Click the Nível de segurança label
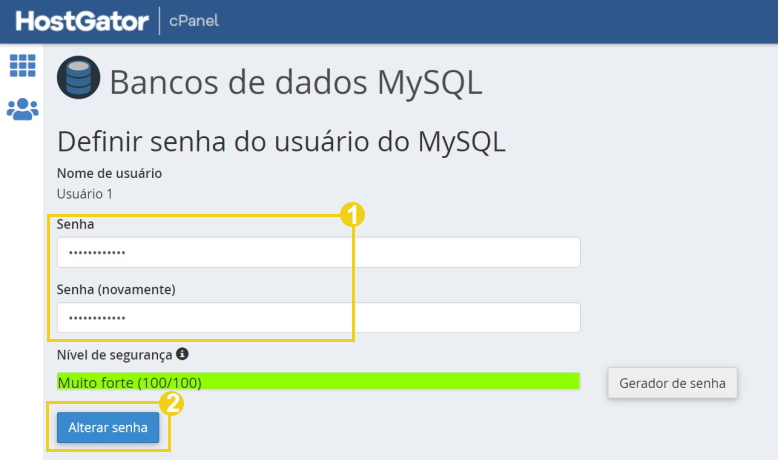Image resolution: width=778 pixels, height=460 pixels. click(114, 355)
